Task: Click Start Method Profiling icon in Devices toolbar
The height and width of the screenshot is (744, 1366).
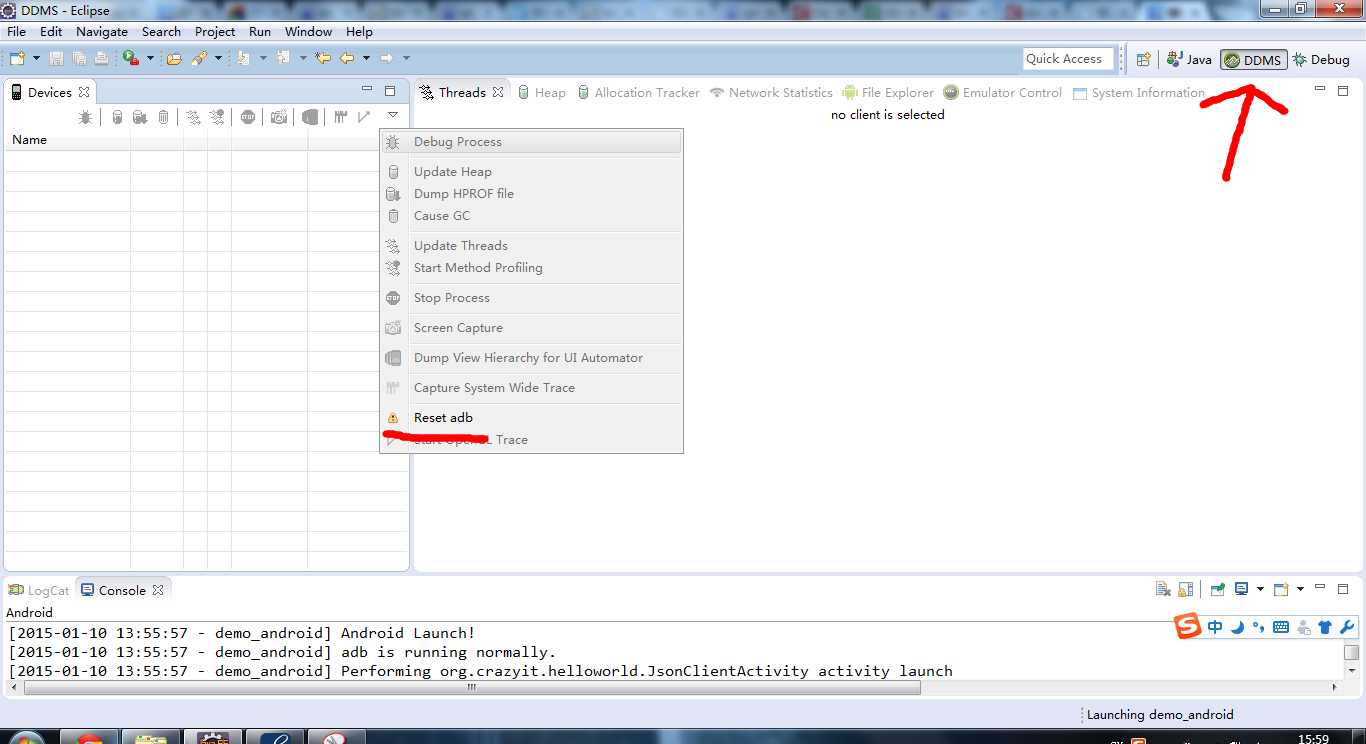Action: [x=217, y=117]
